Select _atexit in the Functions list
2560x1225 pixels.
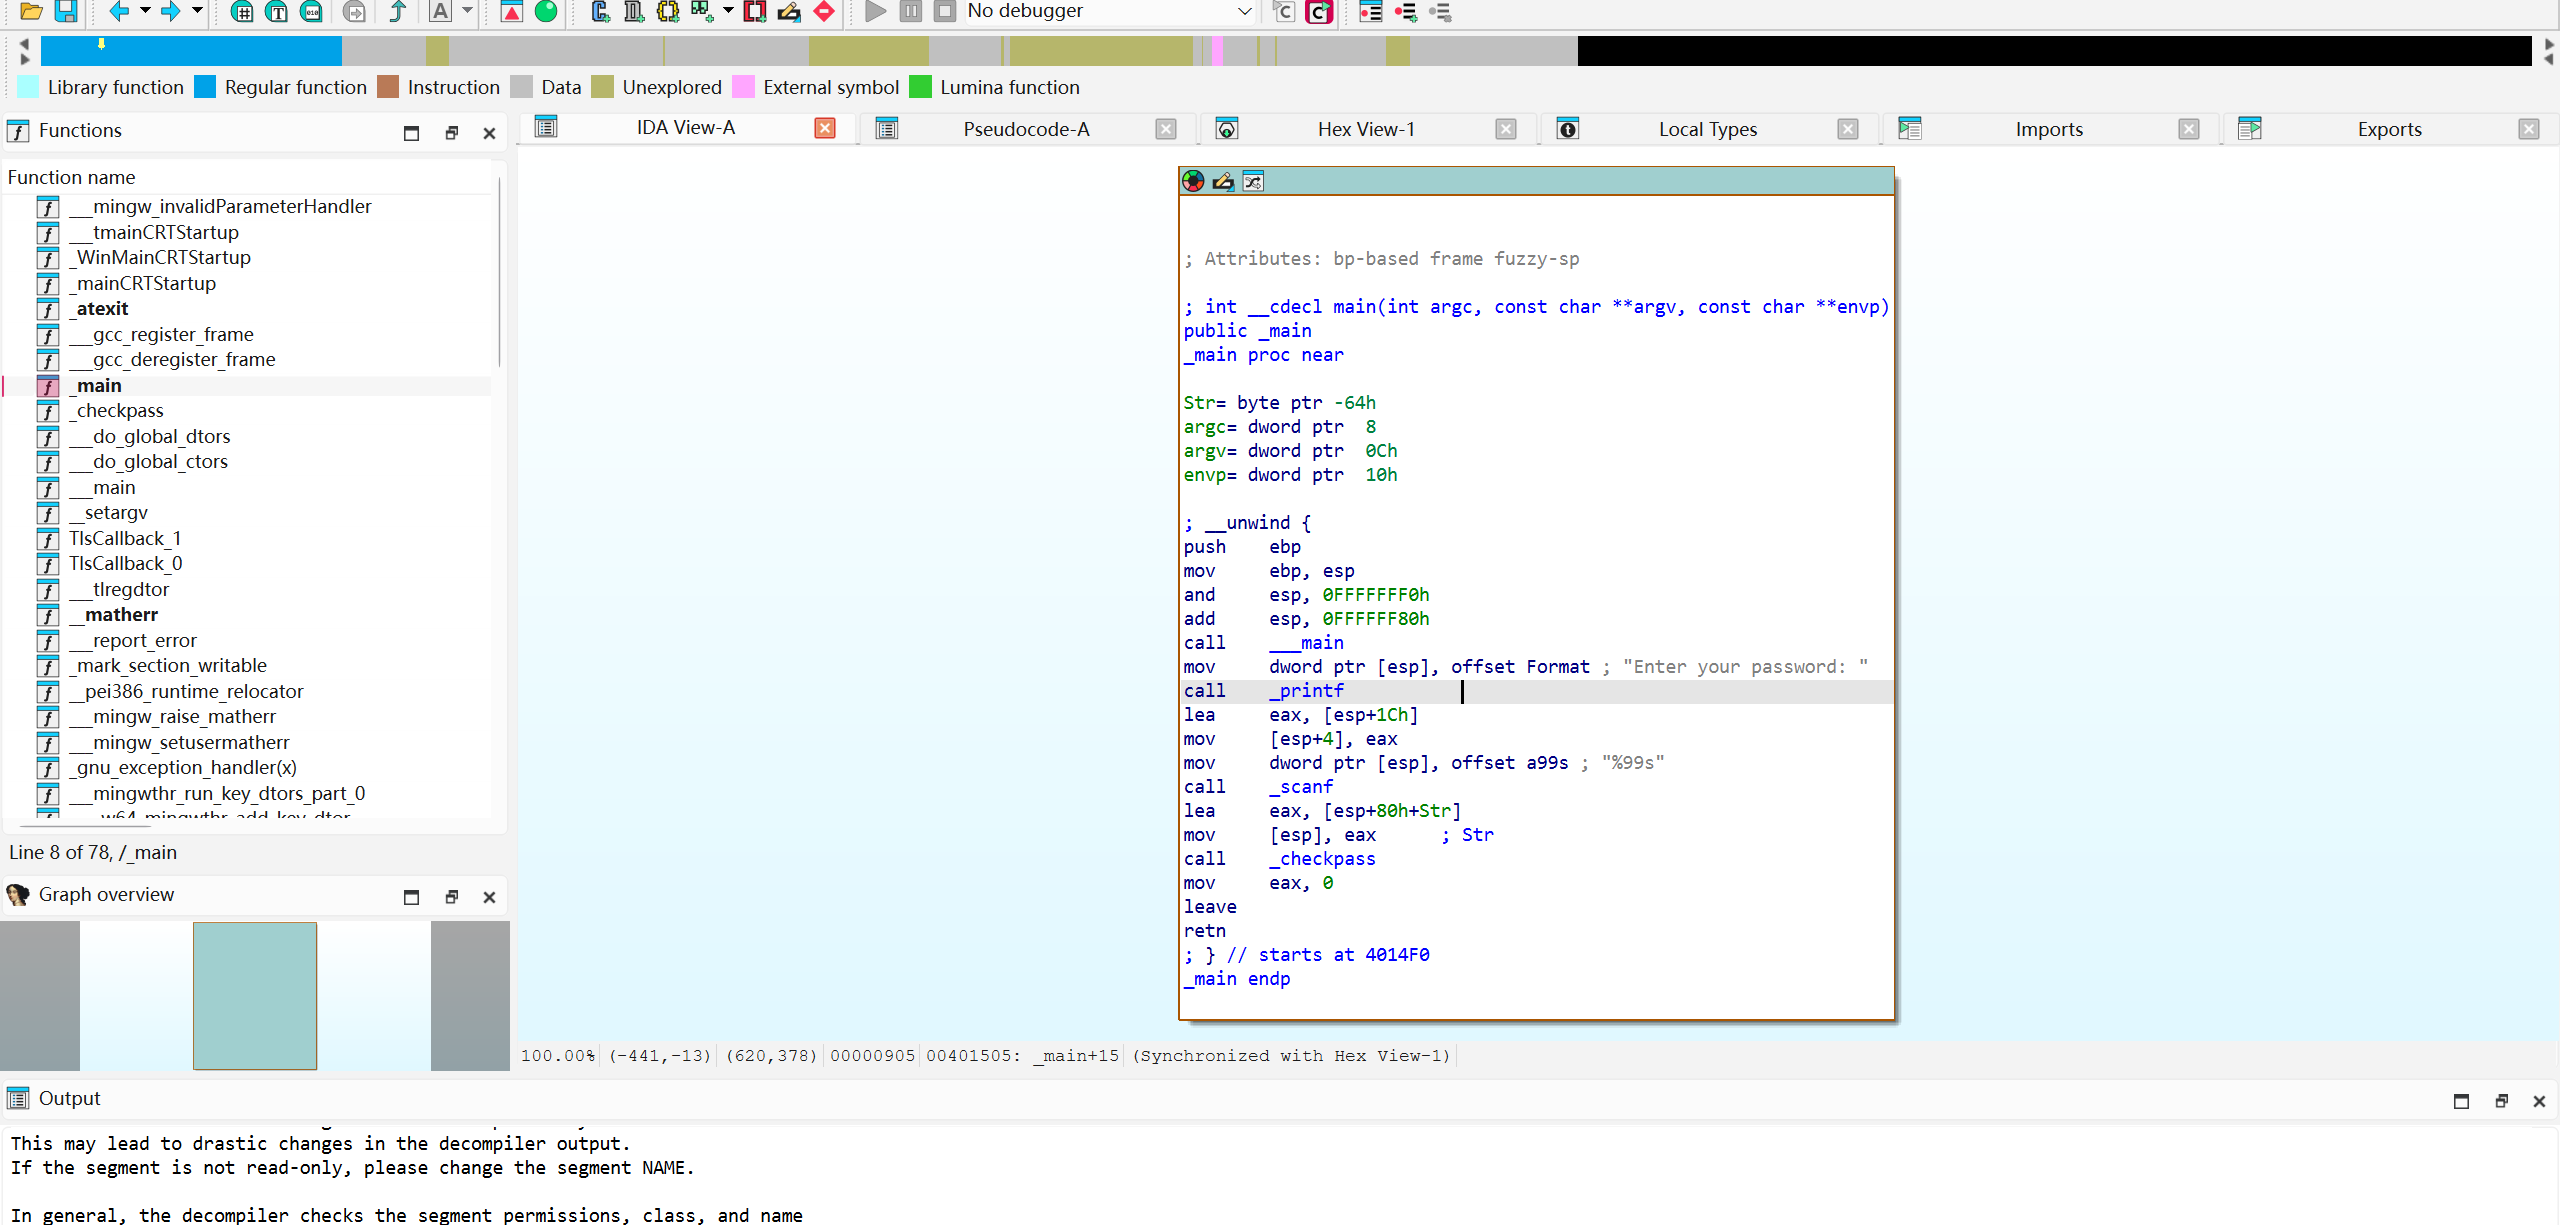[102, 309]
